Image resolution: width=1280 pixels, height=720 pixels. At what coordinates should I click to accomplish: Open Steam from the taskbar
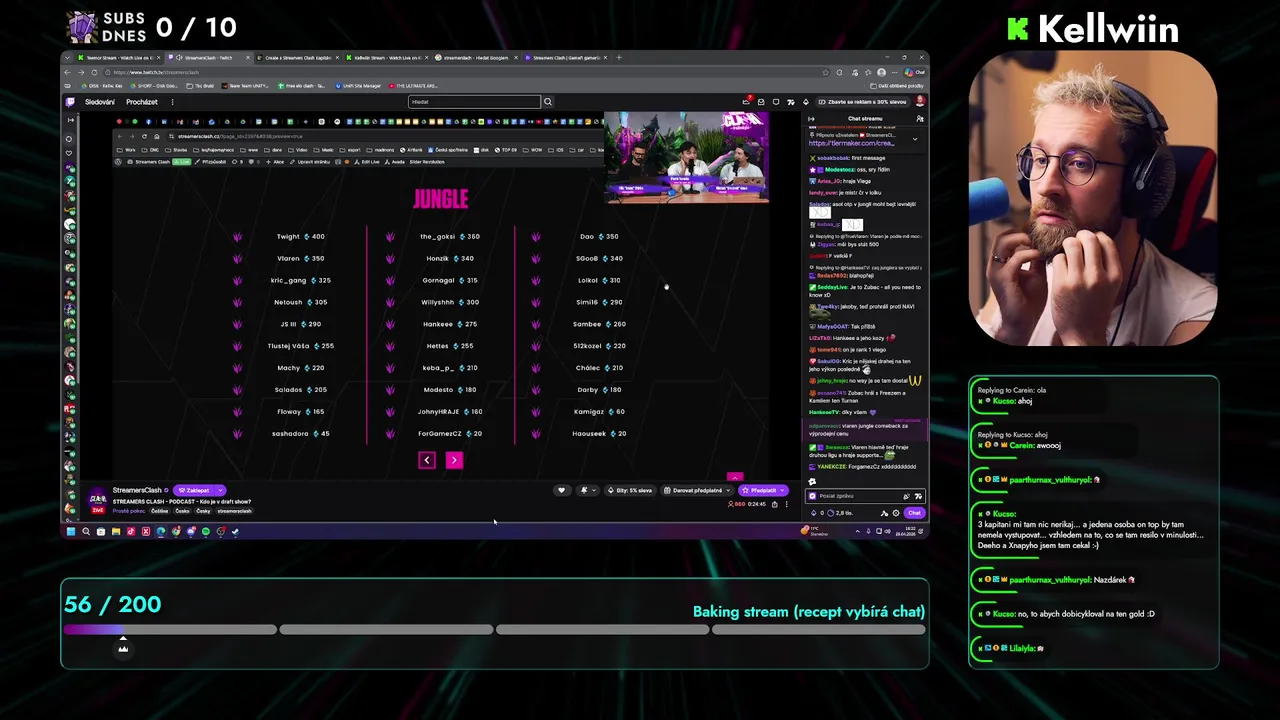pos(235,531)
